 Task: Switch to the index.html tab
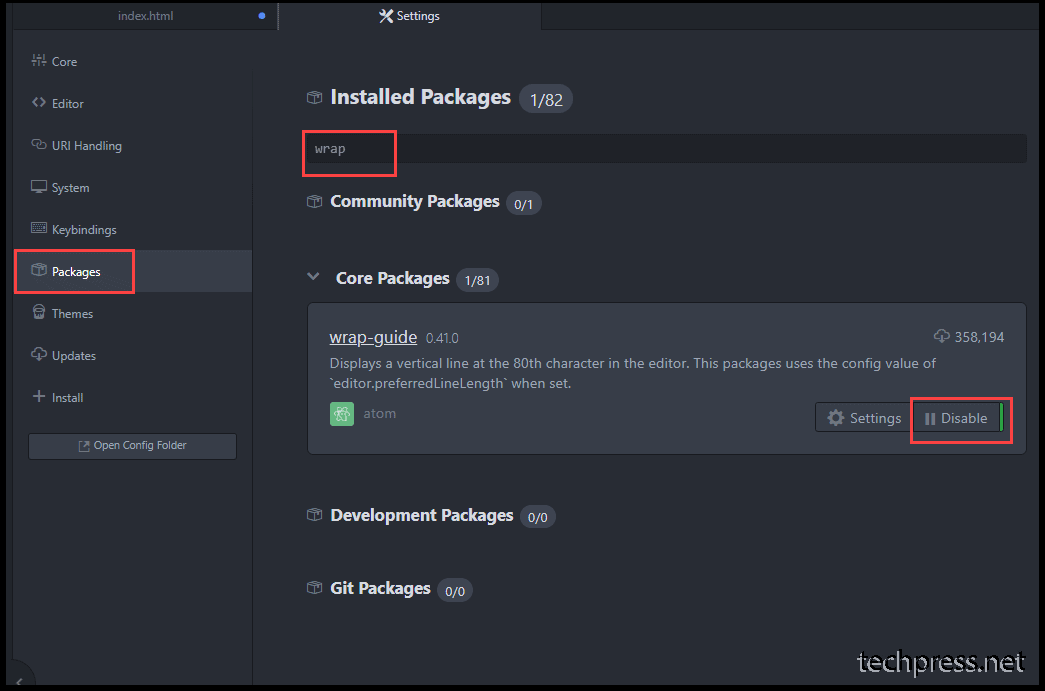click(145, 16)
